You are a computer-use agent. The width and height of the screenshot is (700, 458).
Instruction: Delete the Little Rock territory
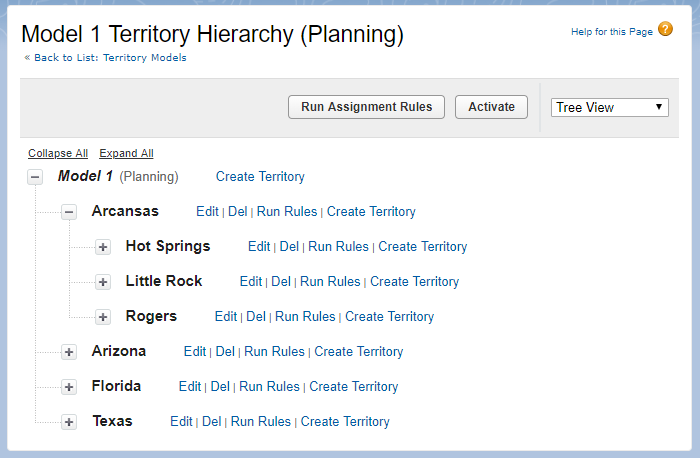[x=281, y=282]
